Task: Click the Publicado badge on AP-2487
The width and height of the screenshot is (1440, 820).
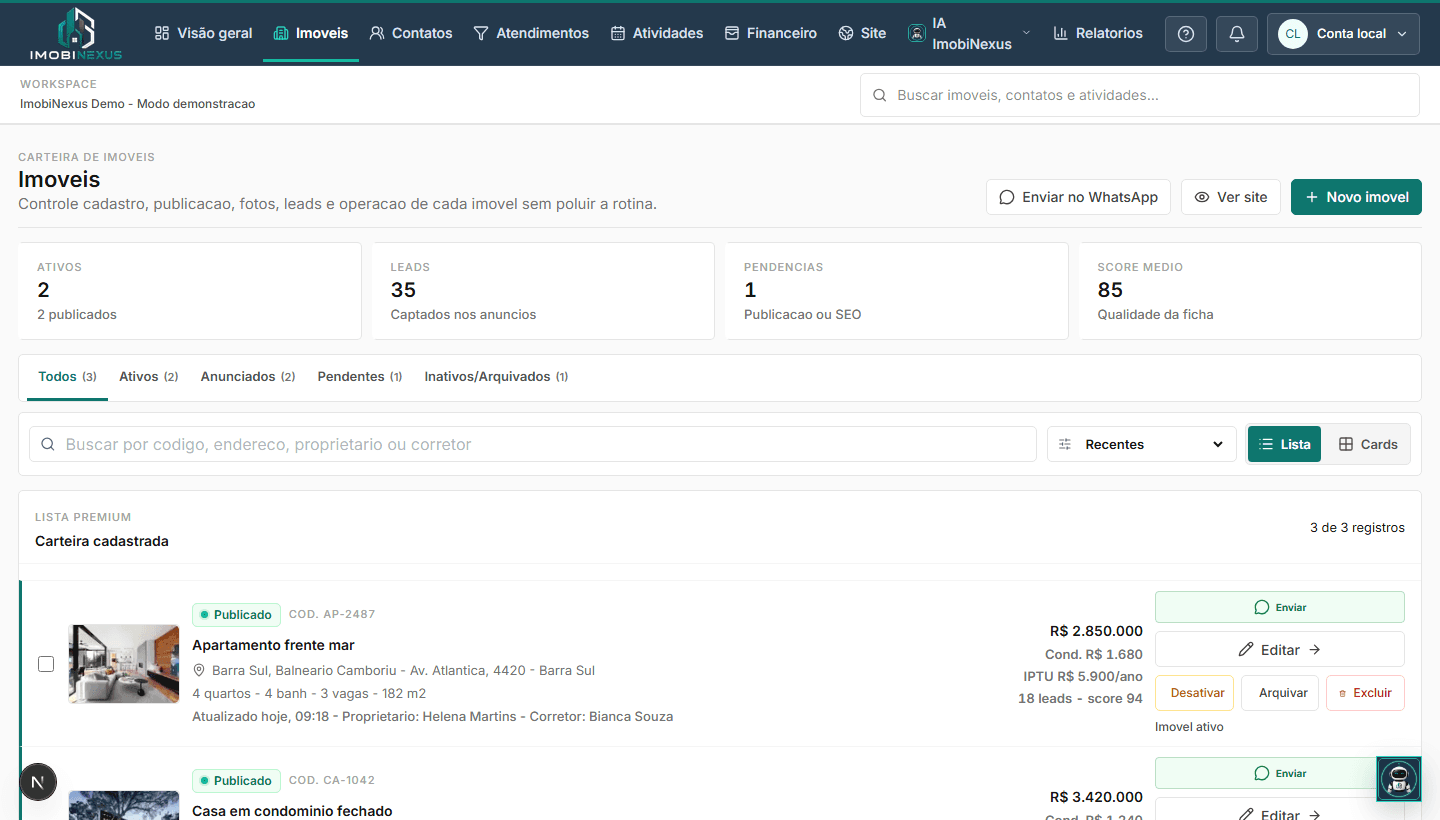Action: [236, 614]
